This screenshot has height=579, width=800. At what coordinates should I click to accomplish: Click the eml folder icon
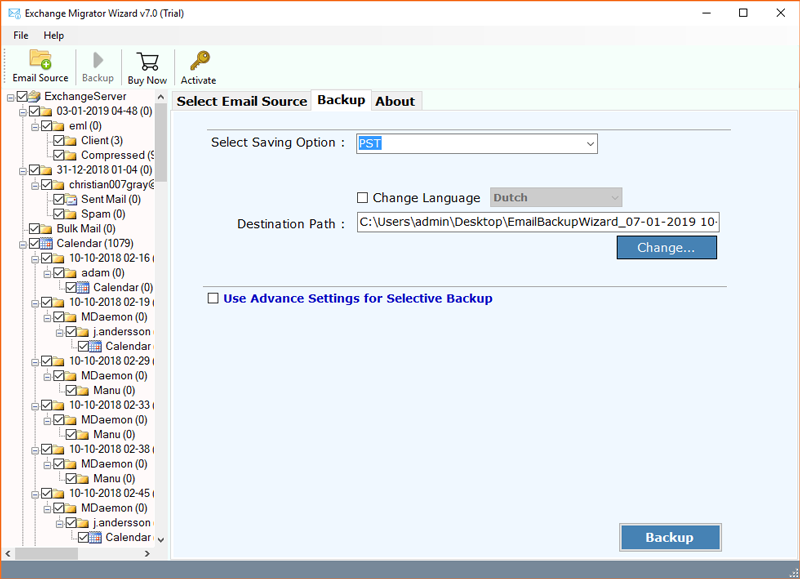point(59,125)
